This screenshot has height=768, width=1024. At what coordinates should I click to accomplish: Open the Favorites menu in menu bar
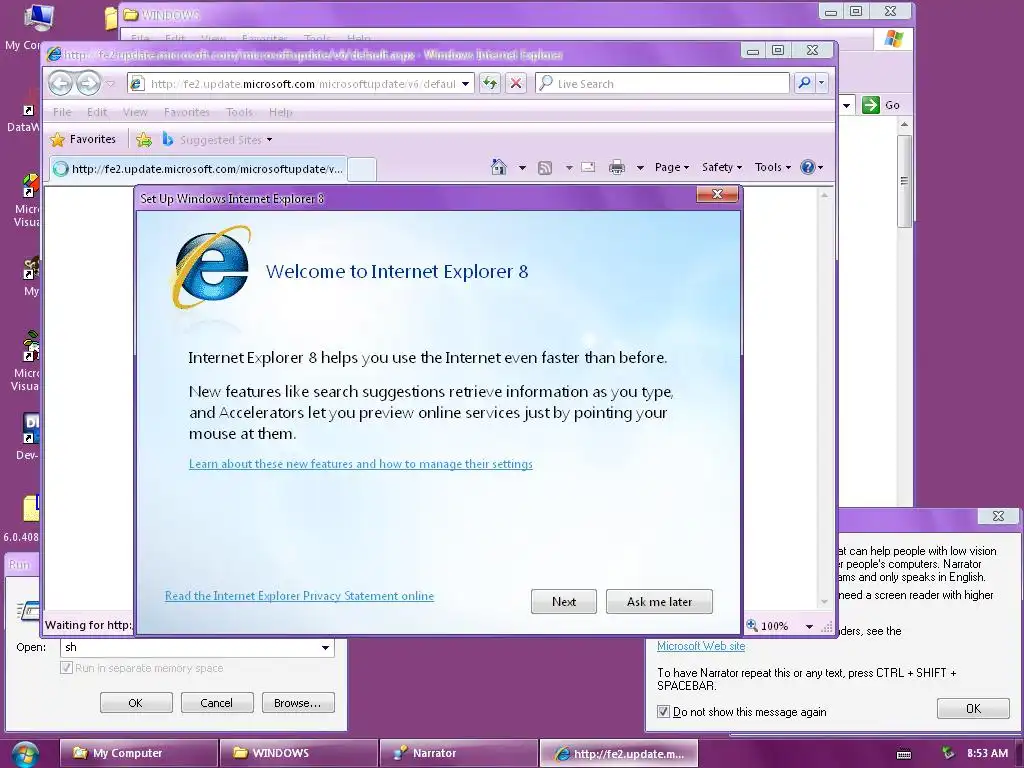[187, 112]
